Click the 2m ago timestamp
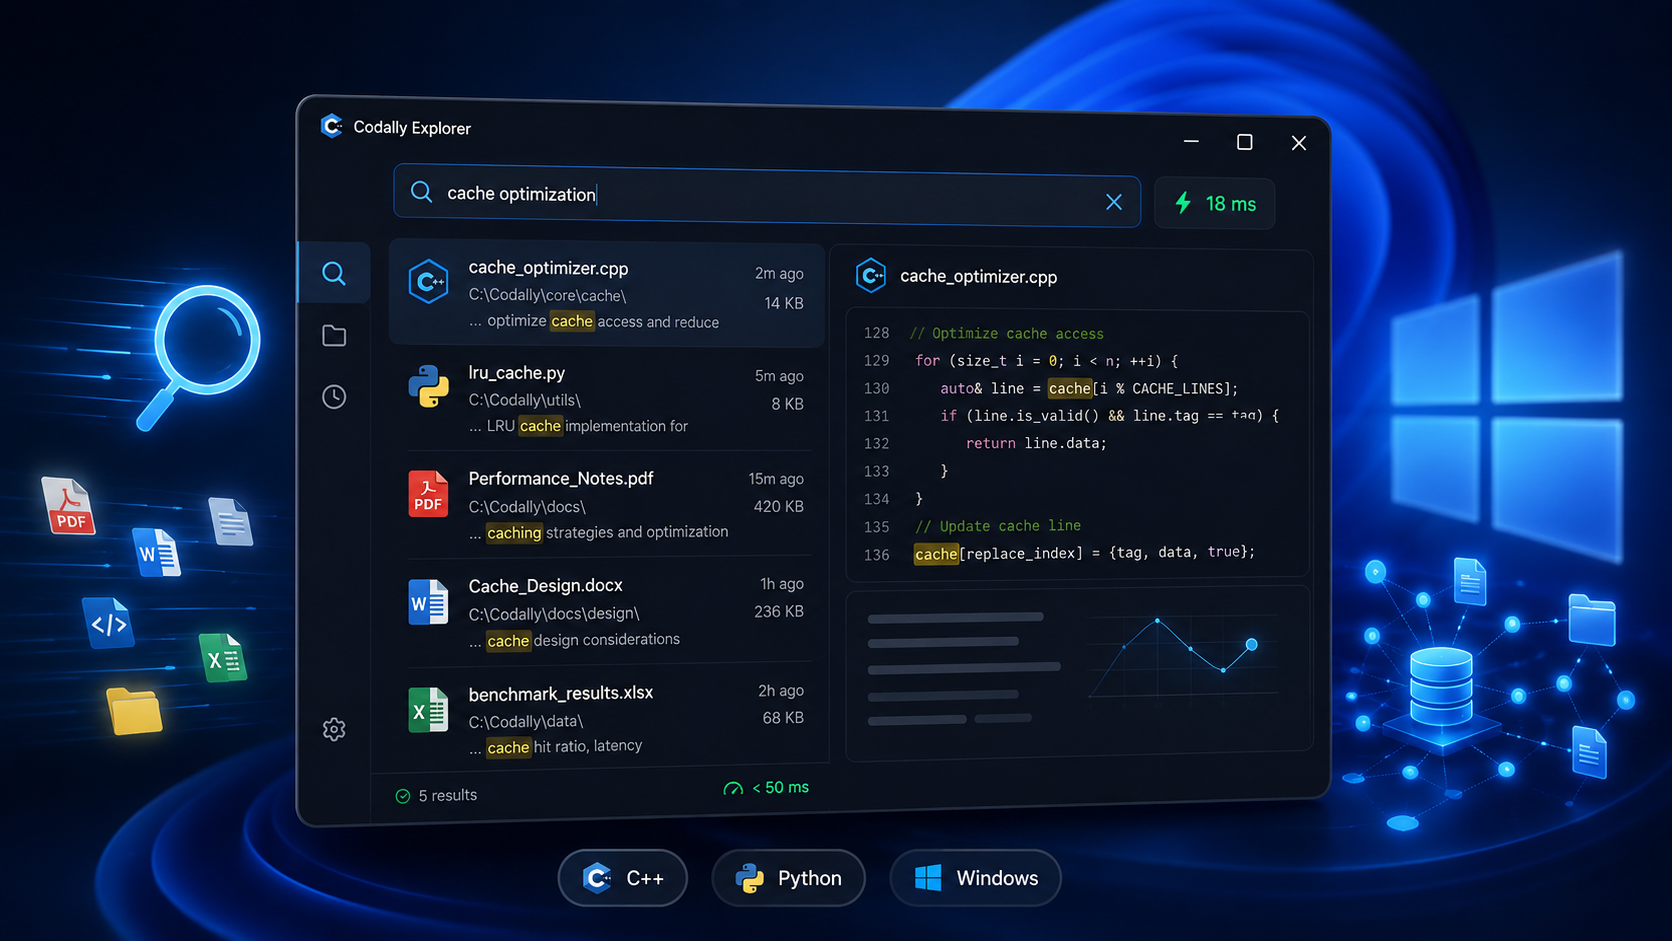Image resolution: width=1672 pixels, height=941 pixels. 779,273
